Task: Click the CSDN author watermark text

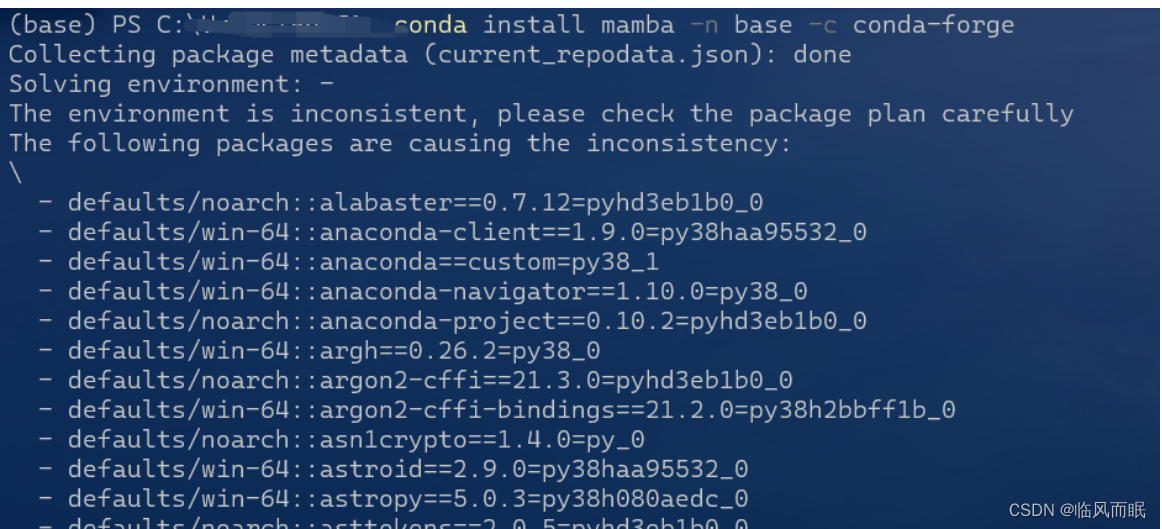Action: (x=1078, y=510)
